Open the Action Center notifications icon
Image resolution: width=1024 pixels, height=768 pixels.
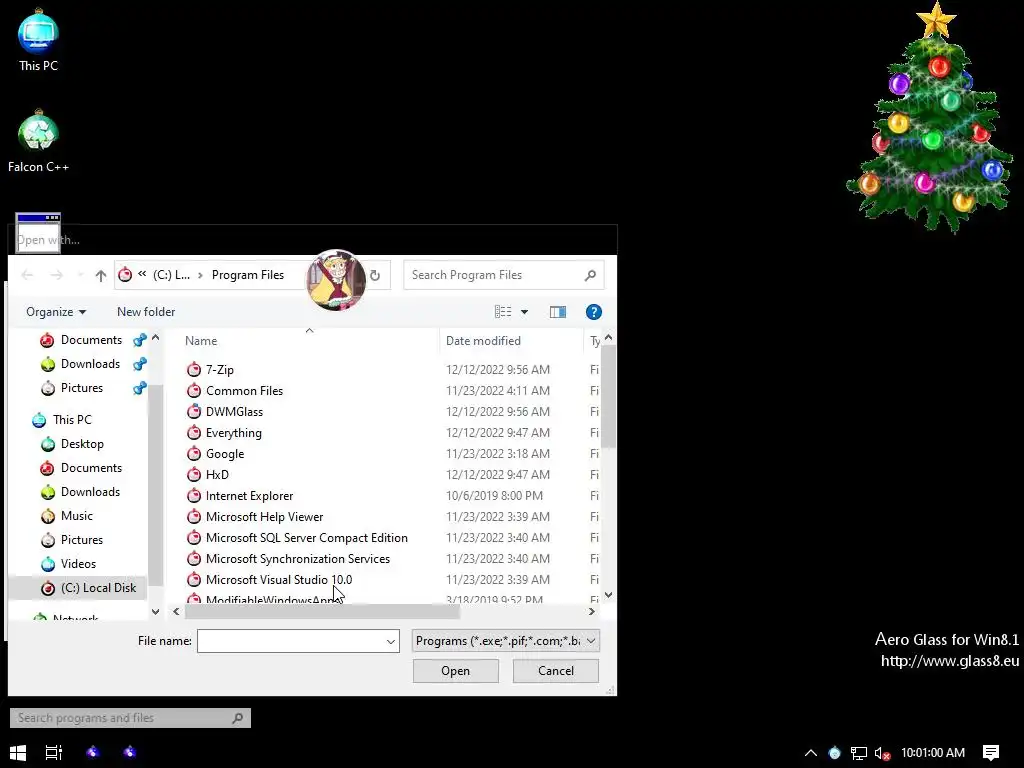(991, 753)
